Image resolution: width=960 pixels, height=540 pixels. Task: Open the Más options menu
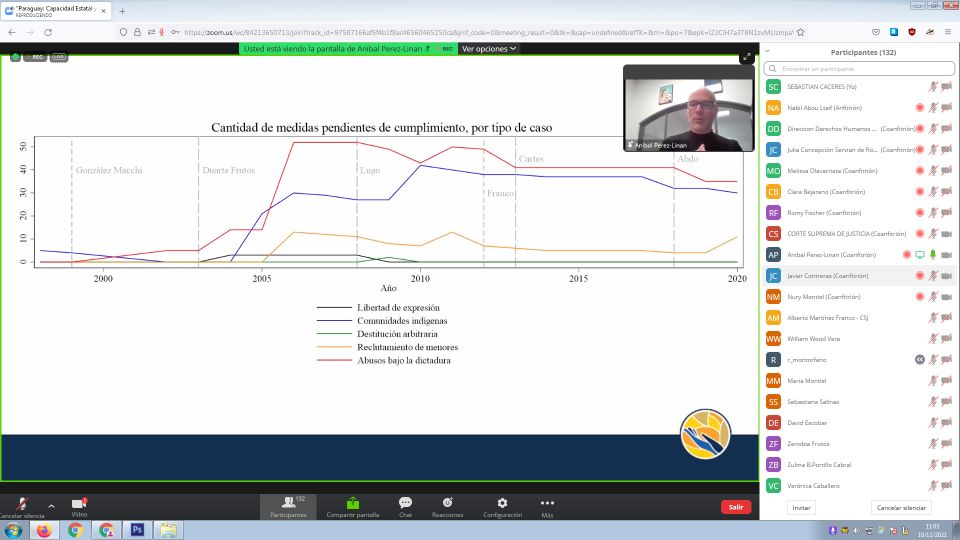coord(547,507)
